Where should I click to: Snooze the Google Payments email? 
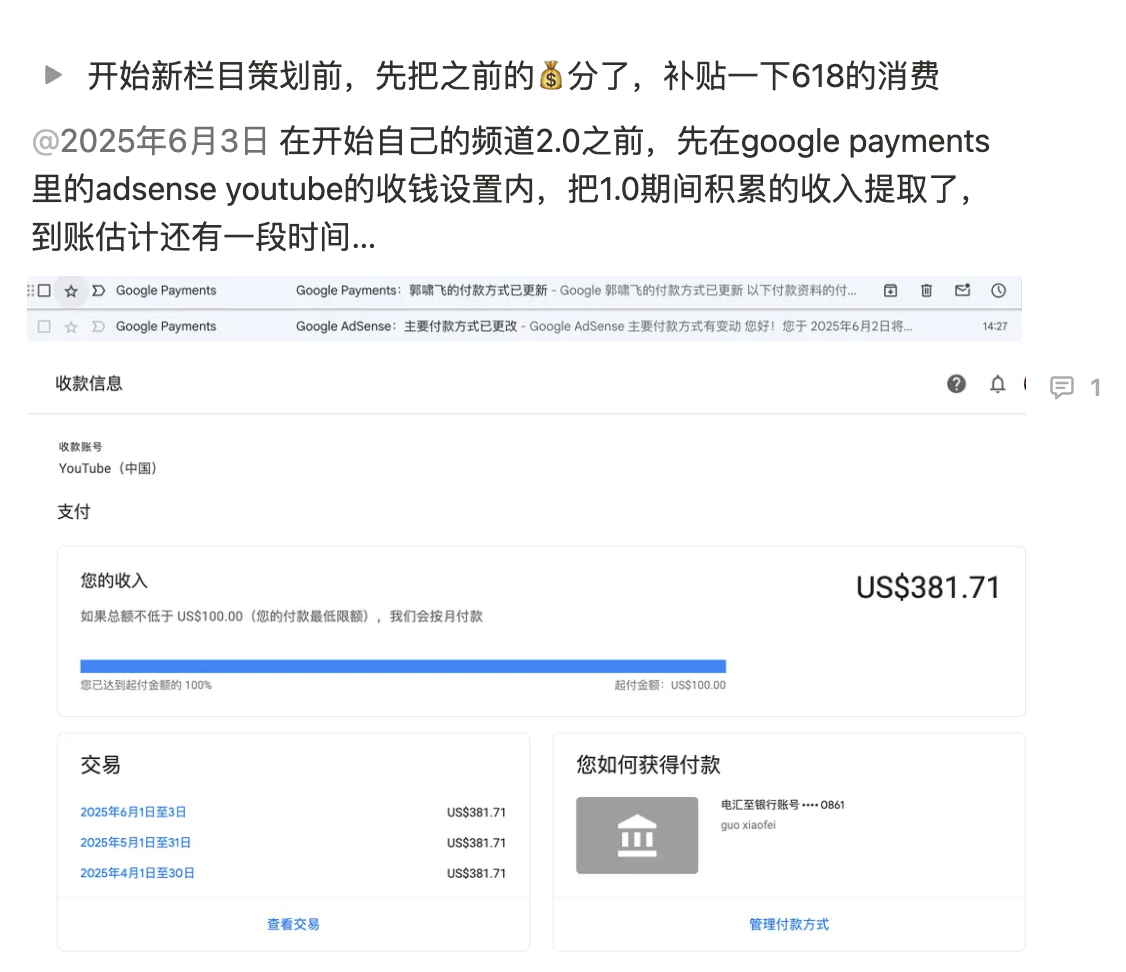click(998, 291)
